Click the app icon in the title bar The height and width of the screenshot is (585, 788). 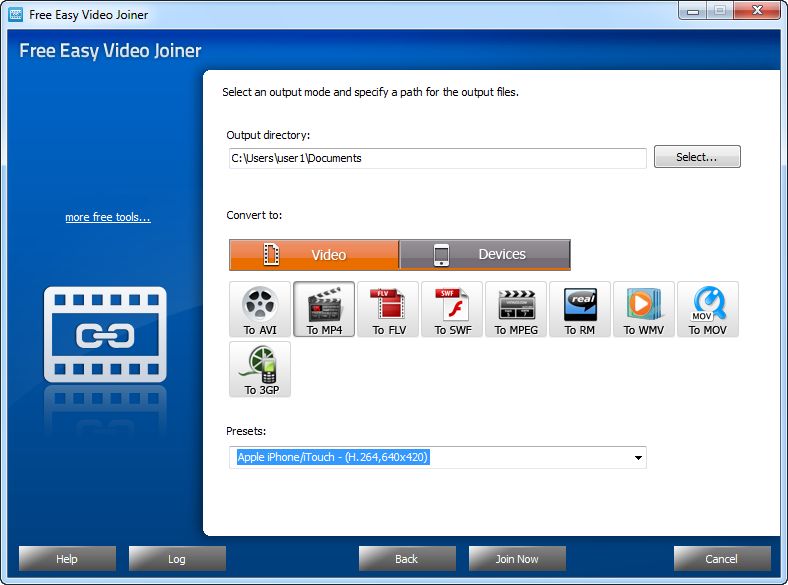click(x=16, y=15)
